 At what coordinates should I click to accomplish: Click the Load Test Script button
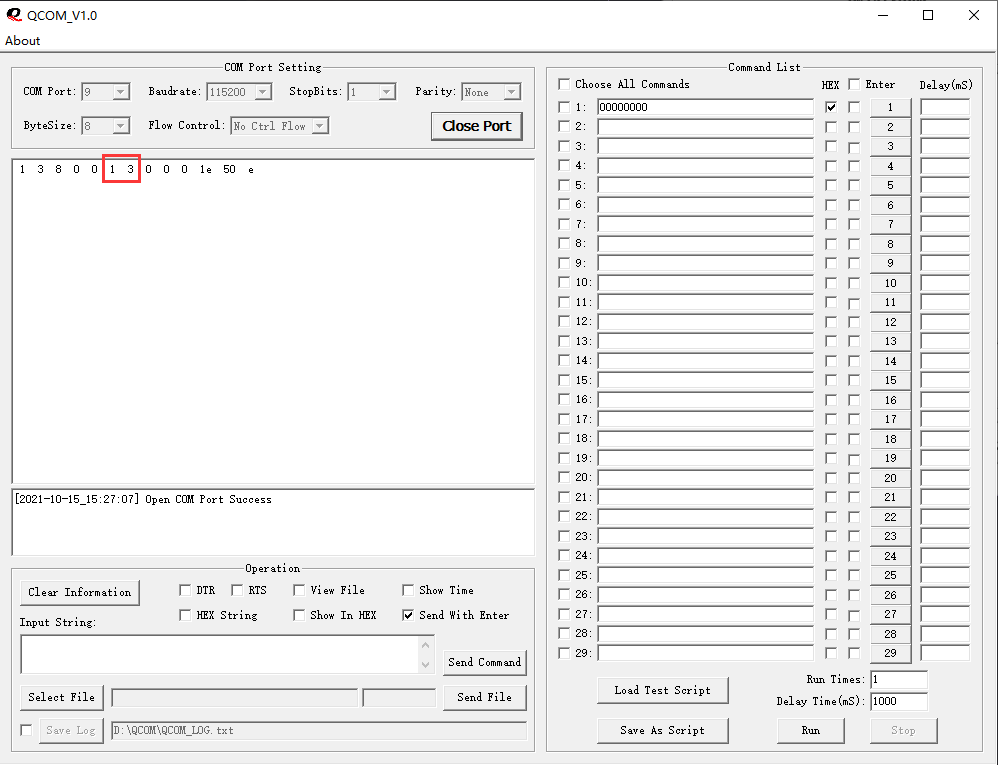[x=662, y=690]
